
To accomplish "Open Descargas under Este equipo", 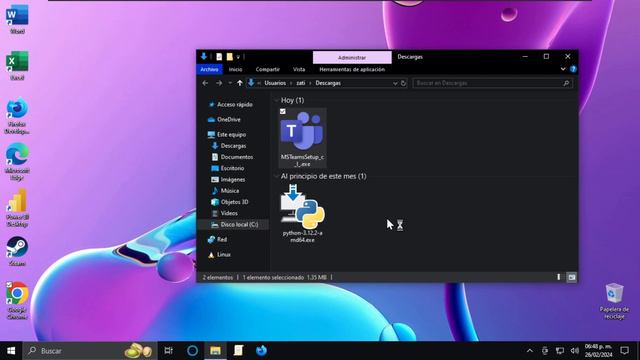I will coord(229,146).
